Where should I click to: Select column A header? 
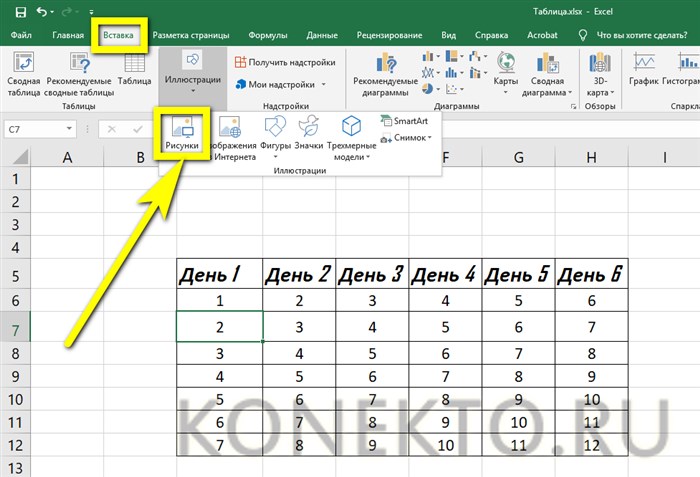coord(67,157)
